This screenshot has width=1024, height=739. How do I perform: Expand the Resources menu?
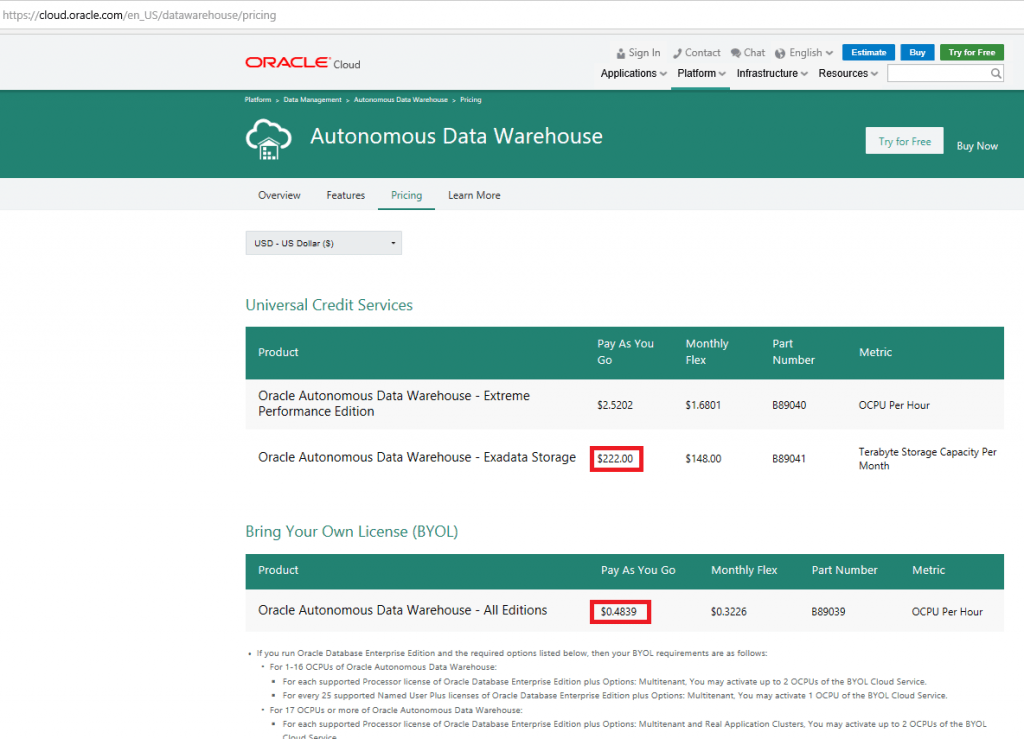pyautogui.click(x=848, y=73)
